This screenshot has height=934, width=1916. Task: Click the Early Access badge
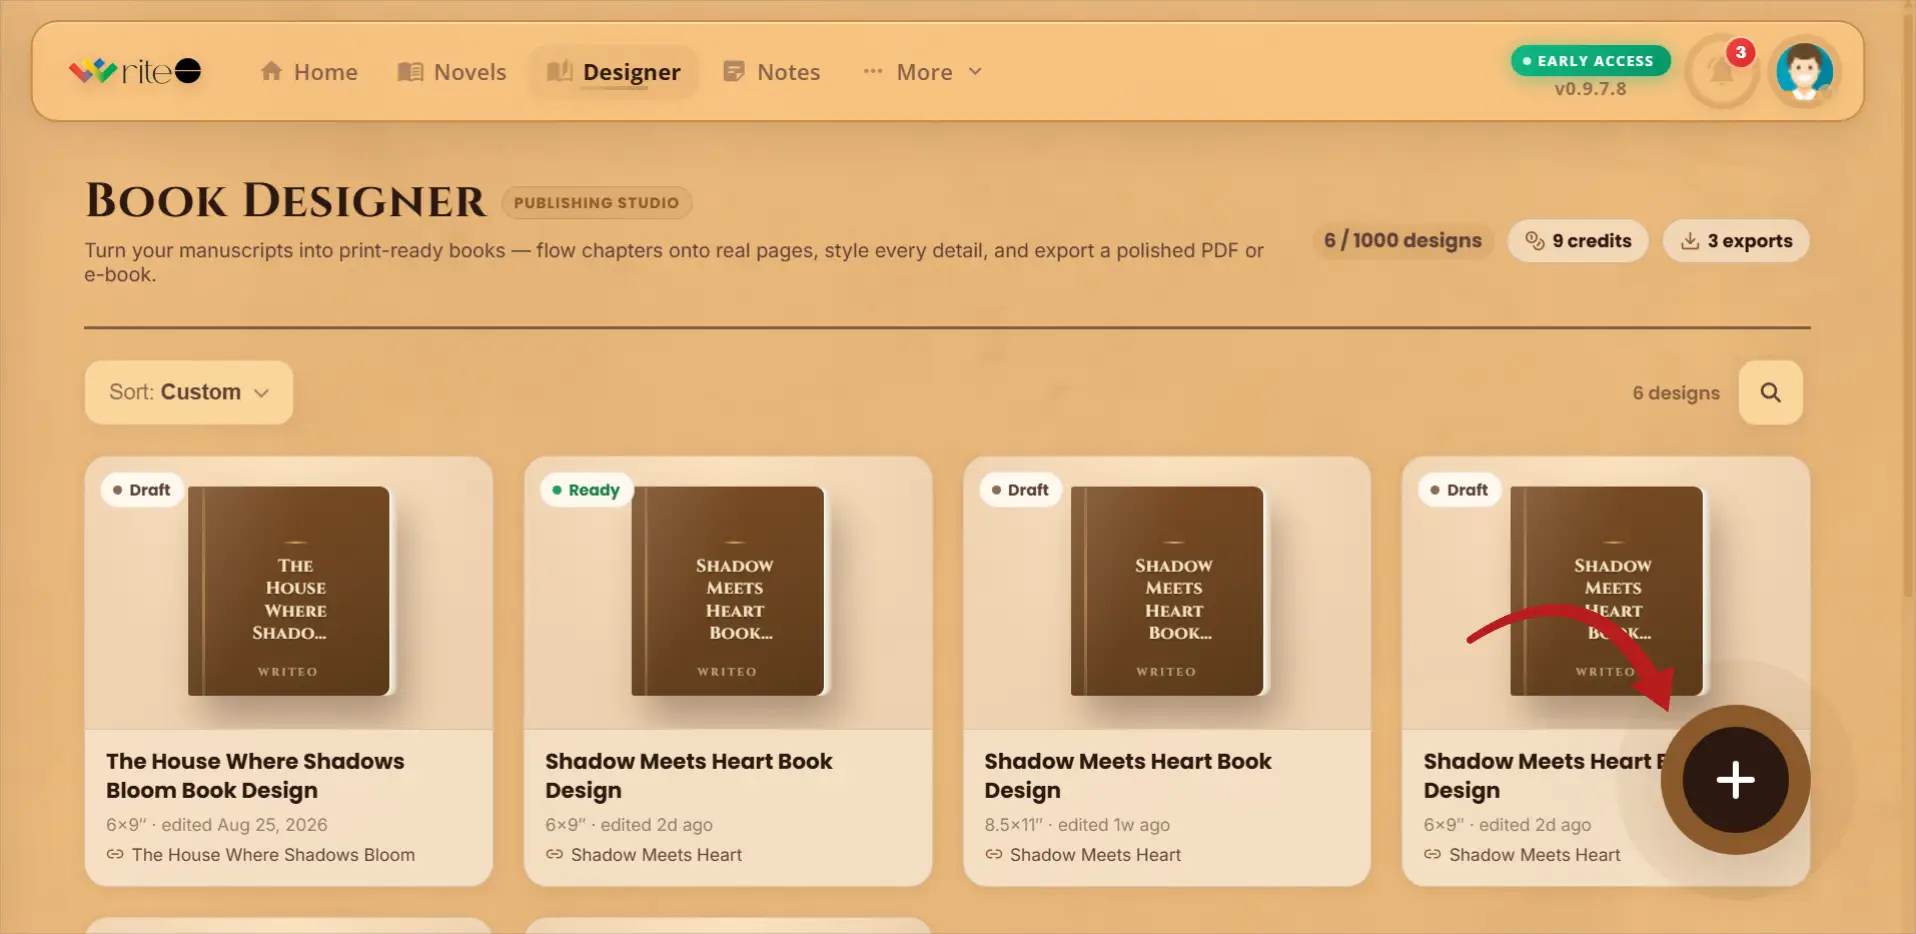1590,61
